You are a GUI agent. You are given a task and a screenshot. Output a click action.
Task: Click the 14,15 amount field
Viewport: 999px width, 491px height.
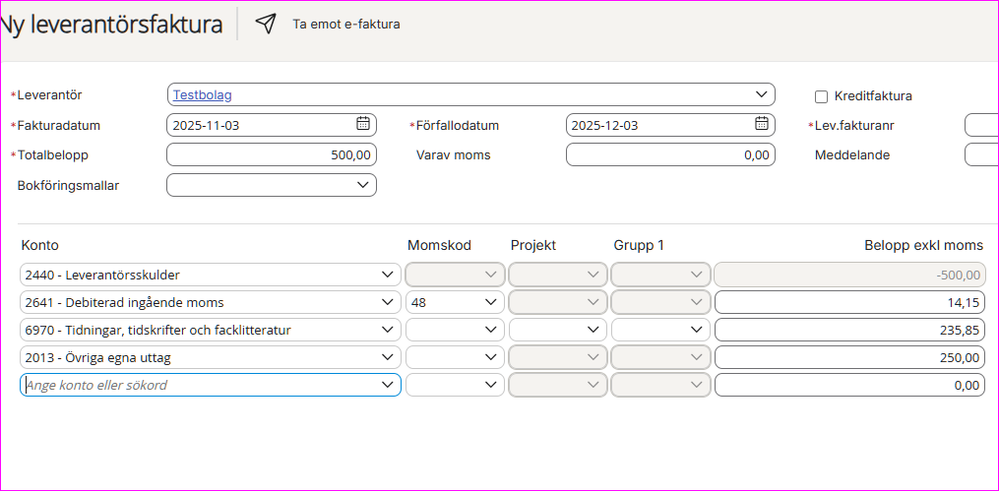[x=851, y=302]
